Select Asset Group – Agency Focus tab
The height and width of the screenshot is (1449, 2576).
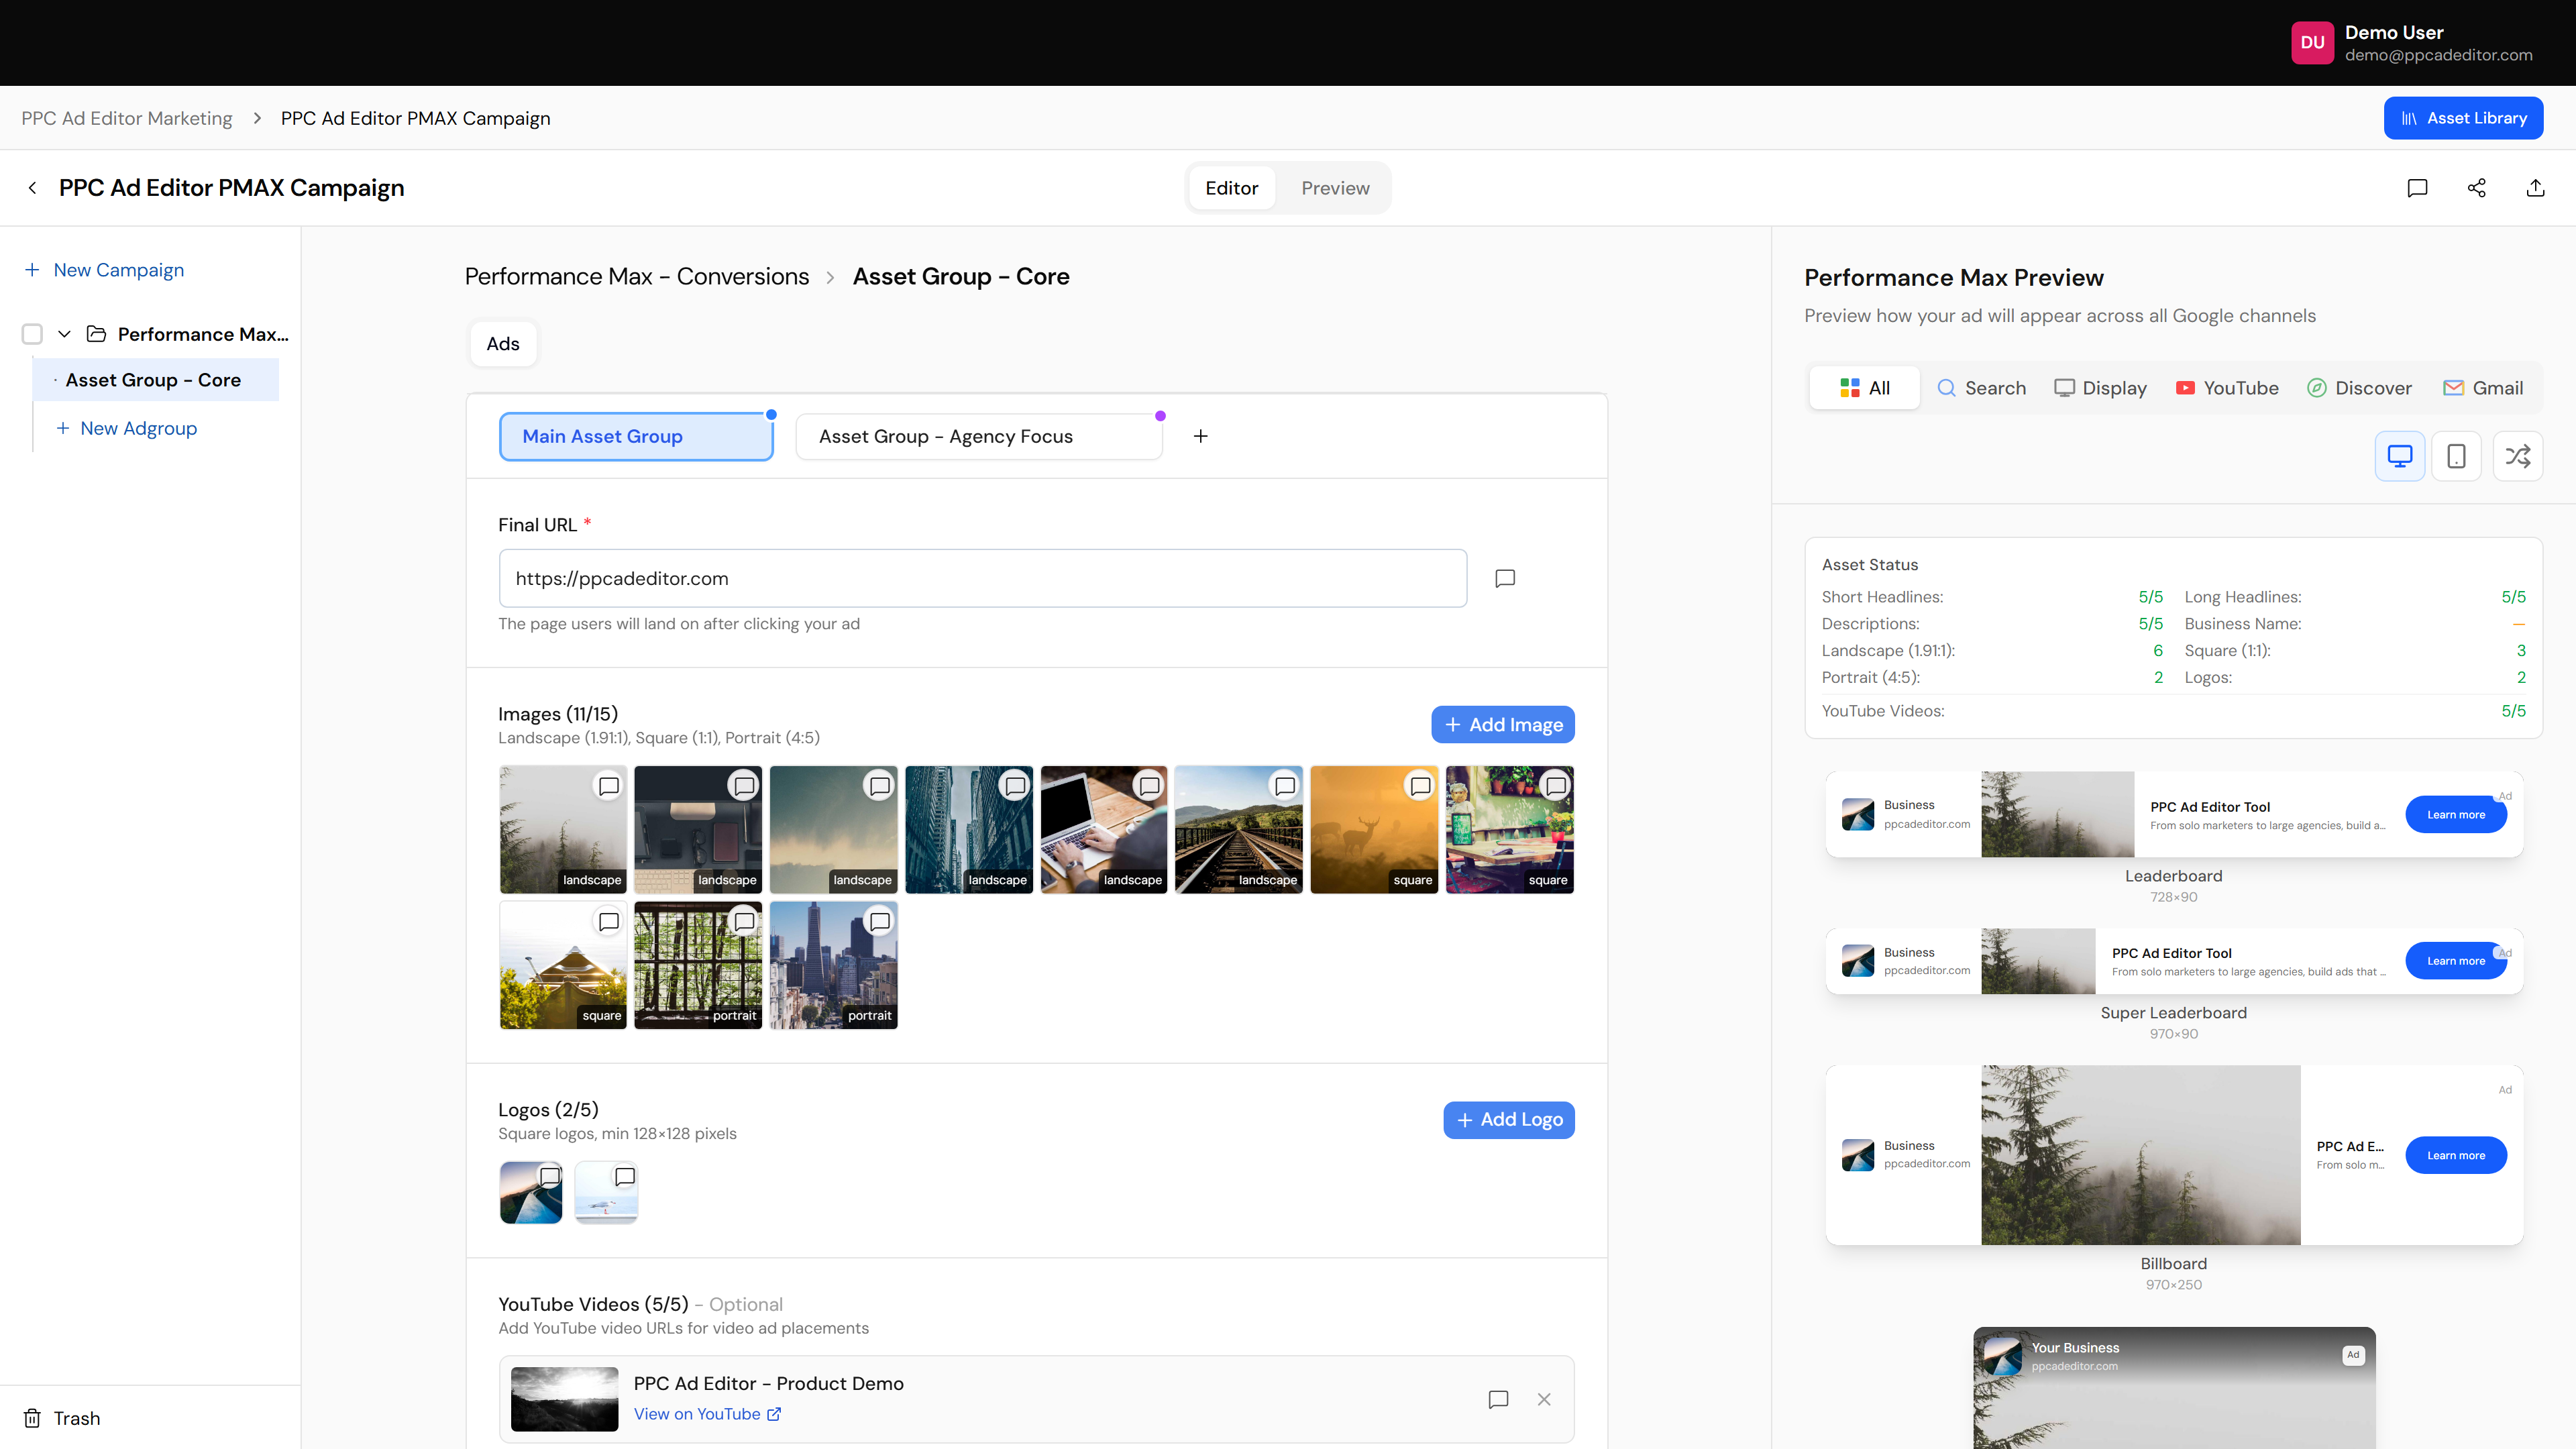[x=979, y=436]
